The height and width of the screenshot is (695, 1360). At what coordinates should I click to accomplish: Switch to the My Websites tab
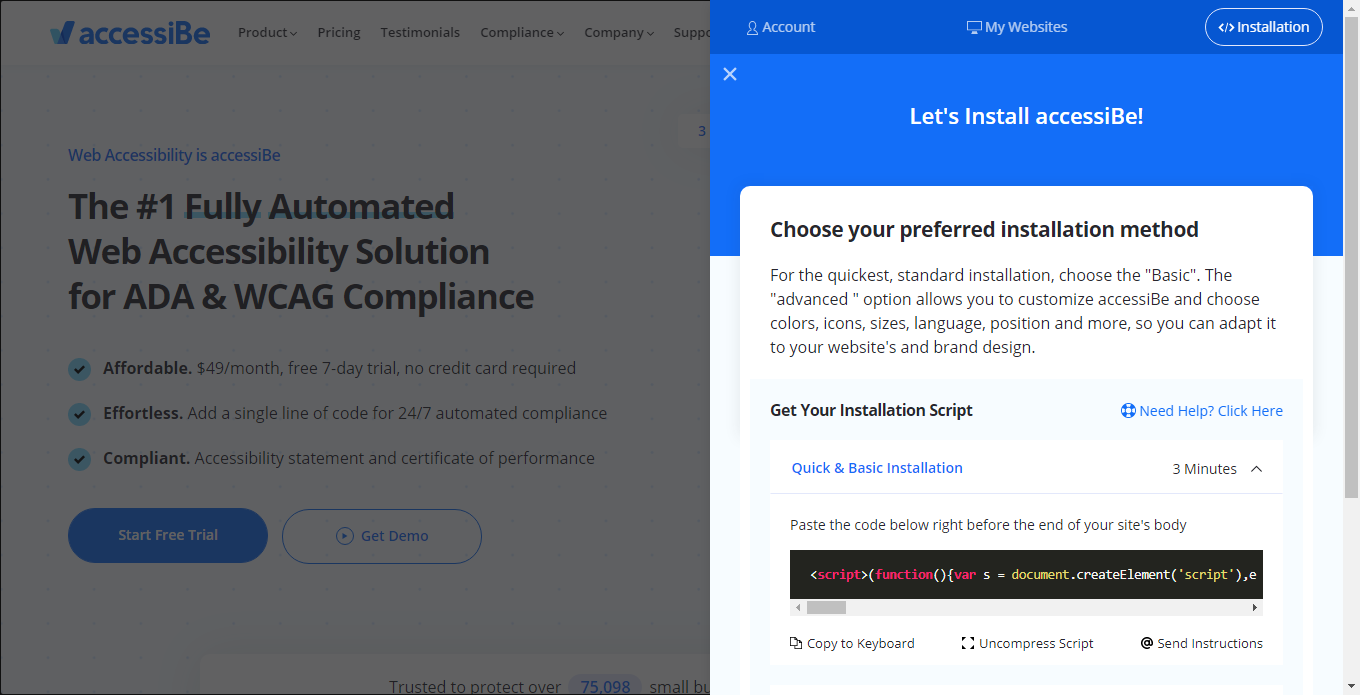1017,28
